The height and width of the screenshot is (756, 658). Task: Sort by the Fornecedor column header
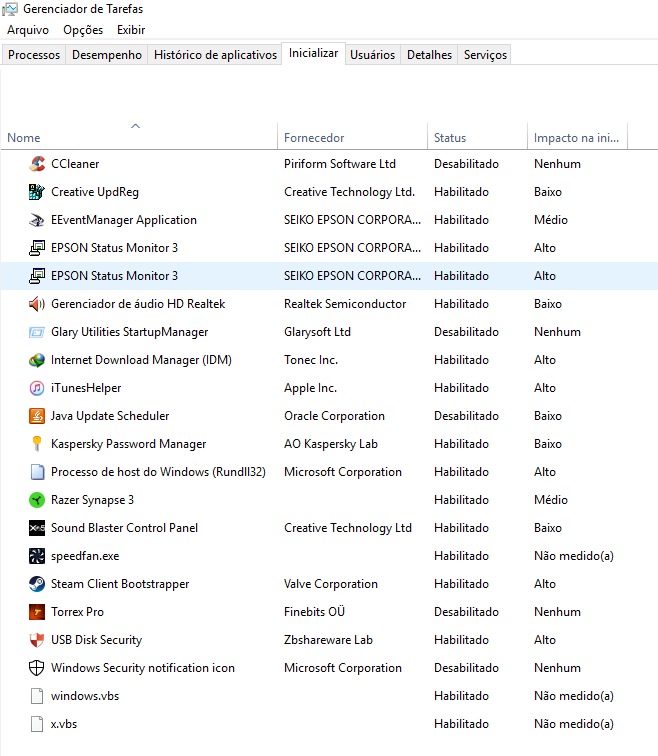pos(352,138)
